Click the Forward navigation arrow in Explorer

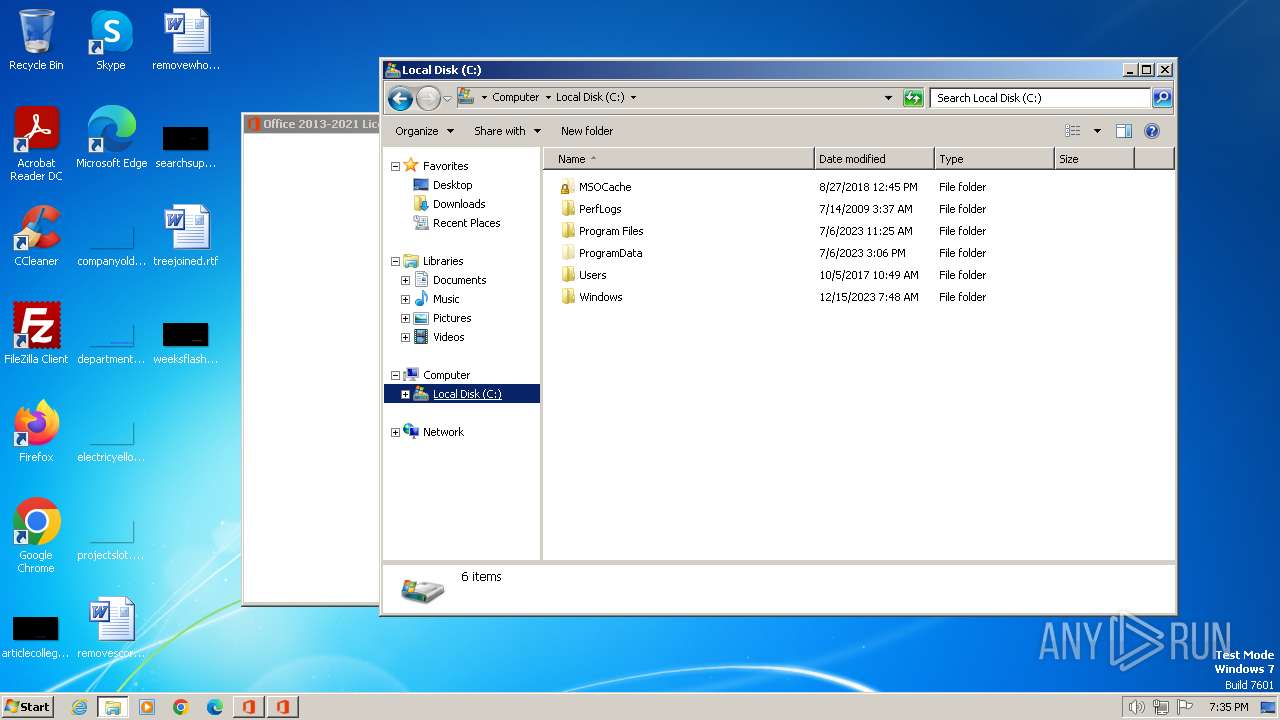coord(428,98)
